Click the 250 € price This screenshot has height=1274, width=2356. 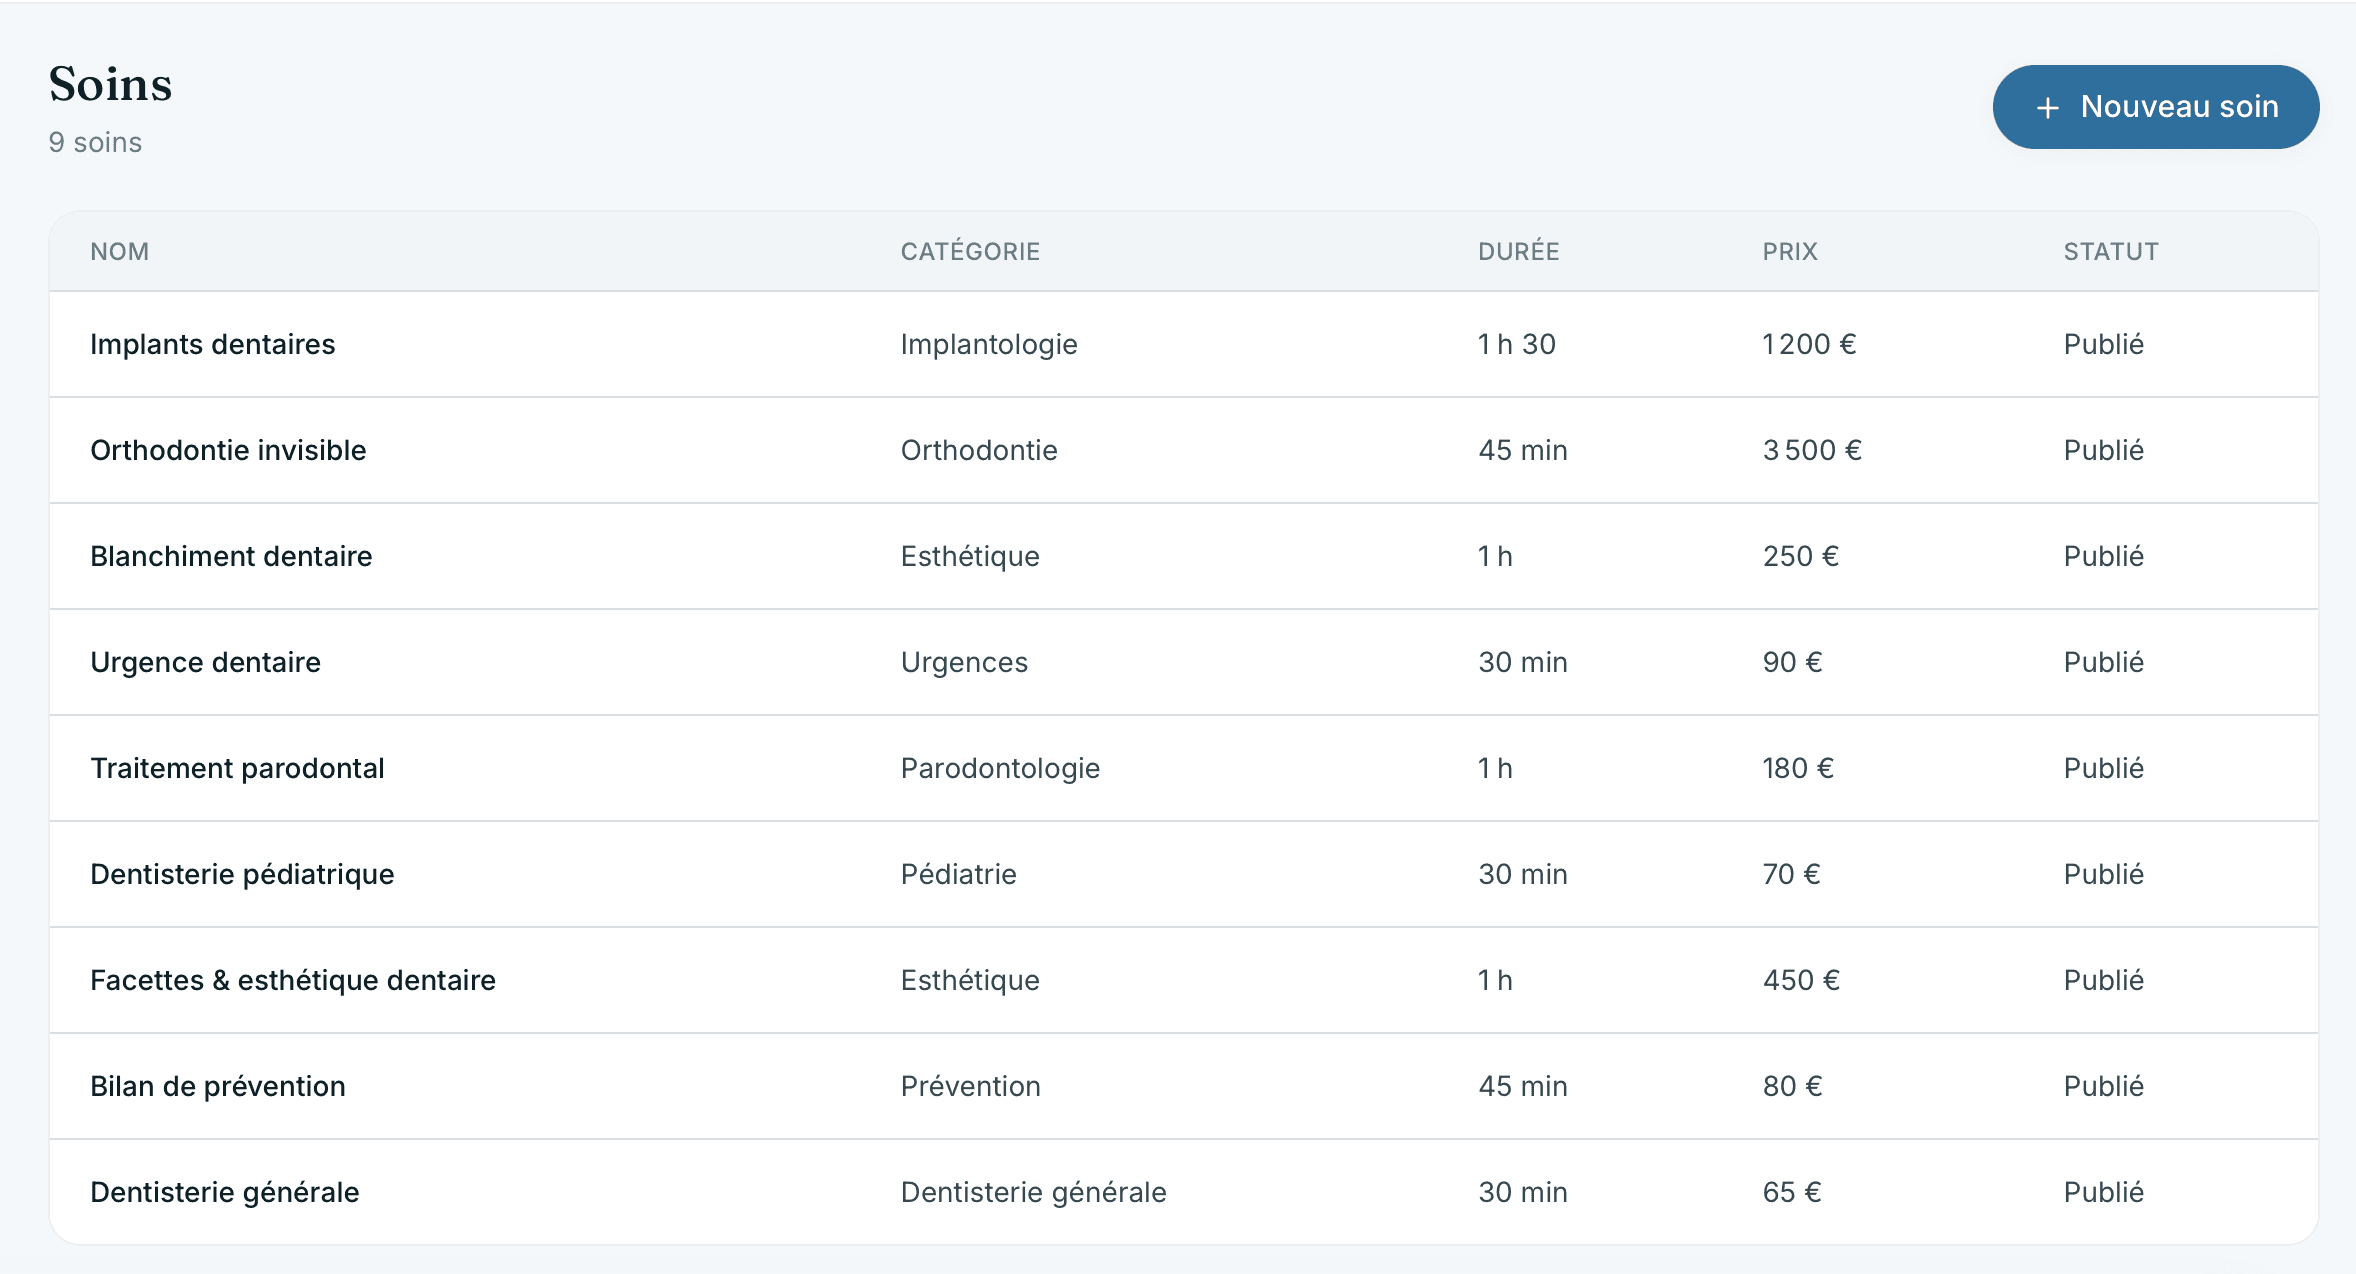click(x=1801, y=556)
